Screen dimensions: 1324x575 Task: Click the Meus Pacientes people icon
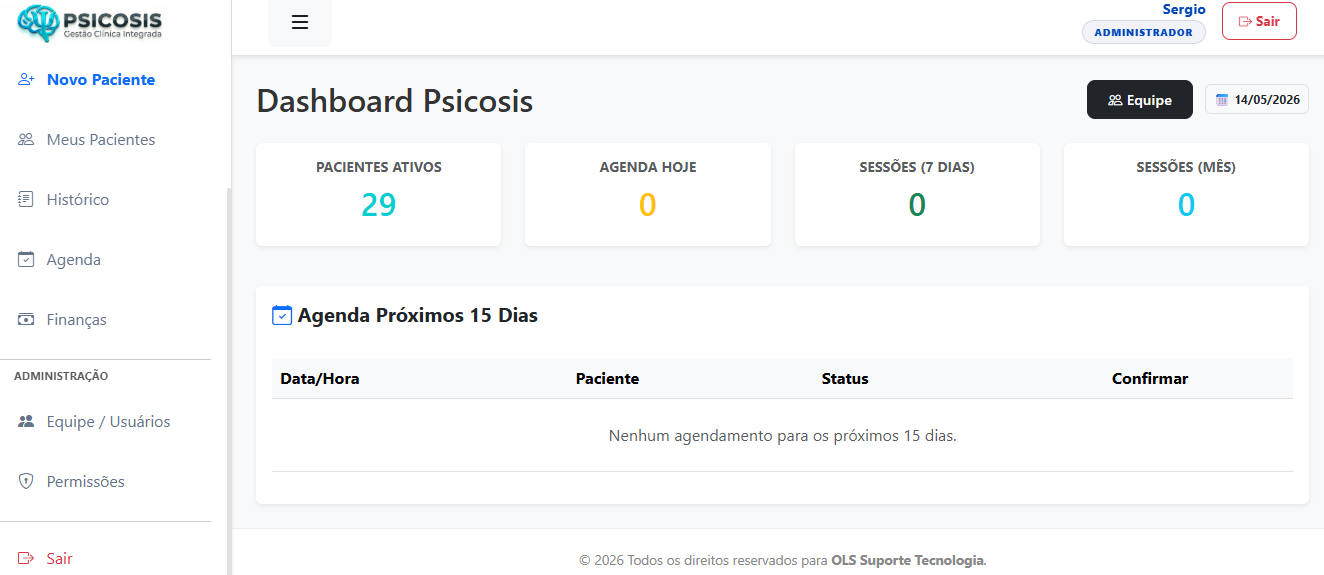27,139
